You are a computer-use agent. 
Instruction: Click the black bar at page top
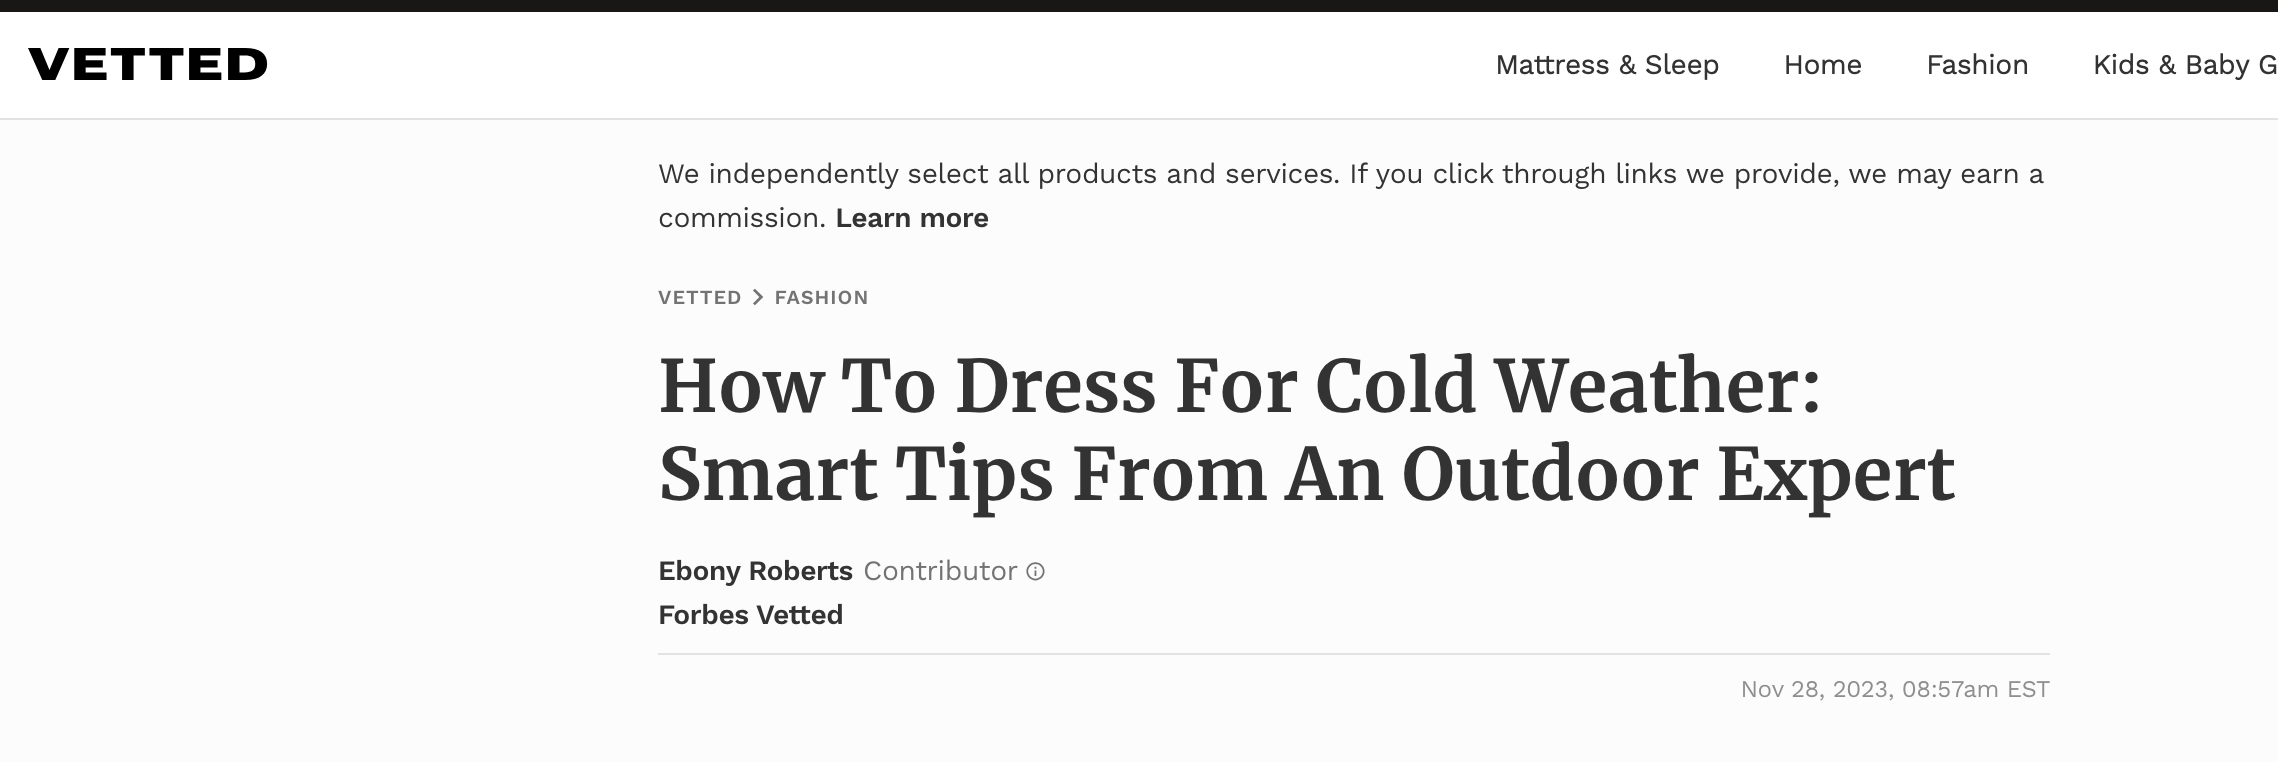(x=1139, y=5)
